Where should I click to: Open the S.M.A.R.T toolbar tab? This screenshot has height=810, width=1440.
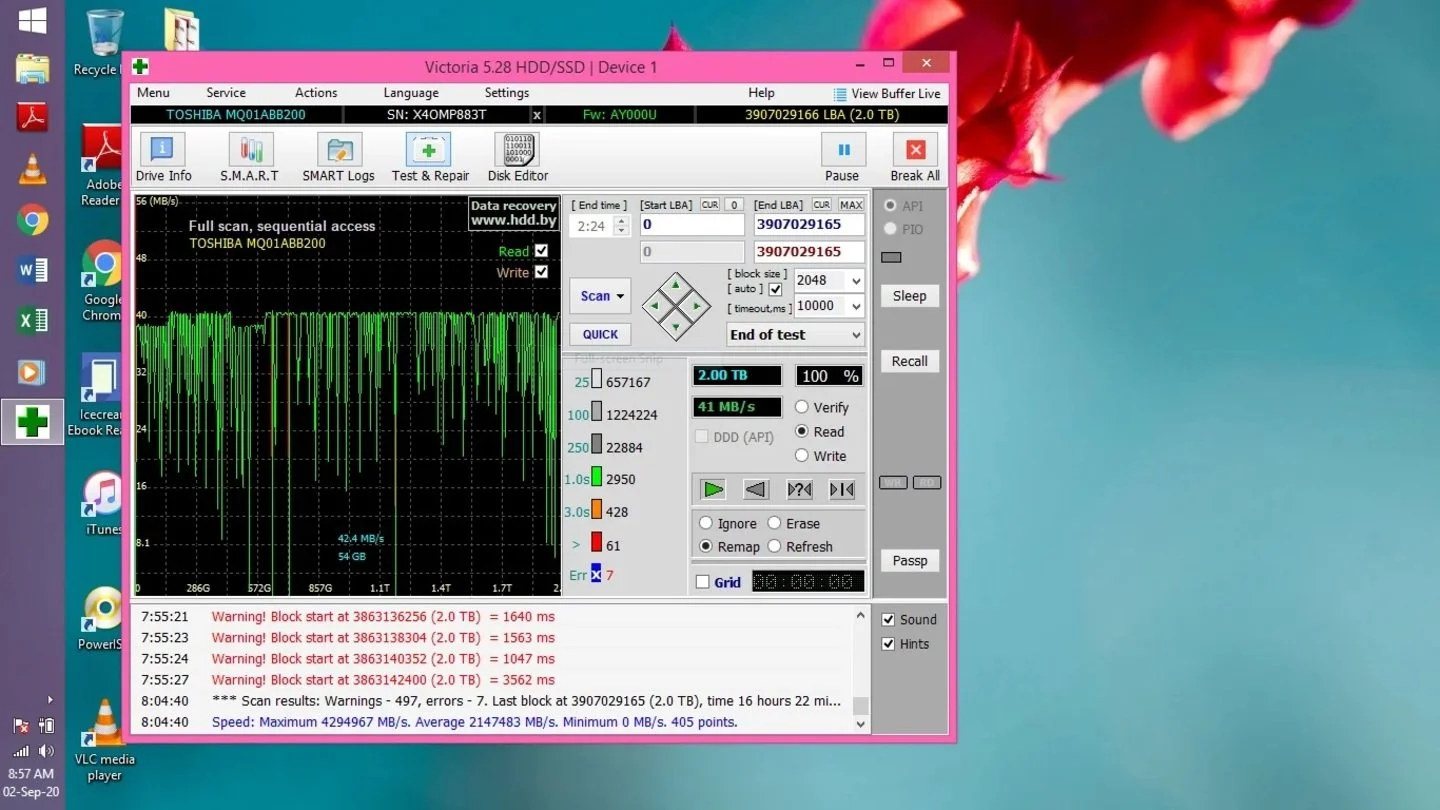pyautogui.click(x=250, y=158)
